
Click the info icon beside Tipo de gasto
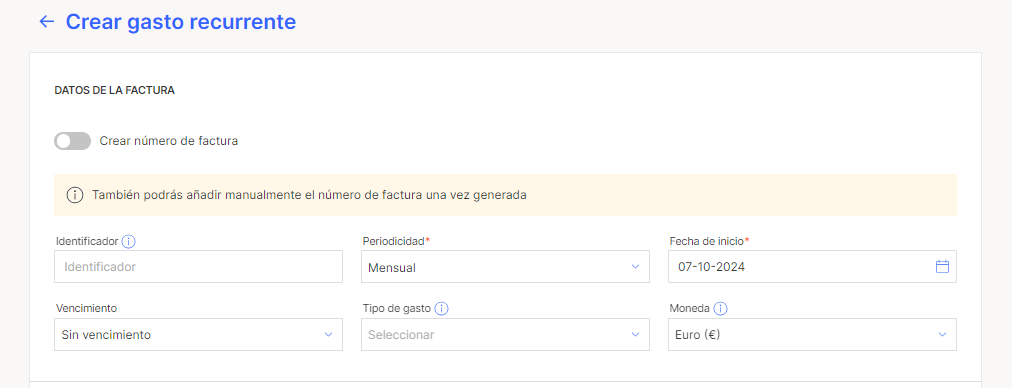click(x=441, y=309)
